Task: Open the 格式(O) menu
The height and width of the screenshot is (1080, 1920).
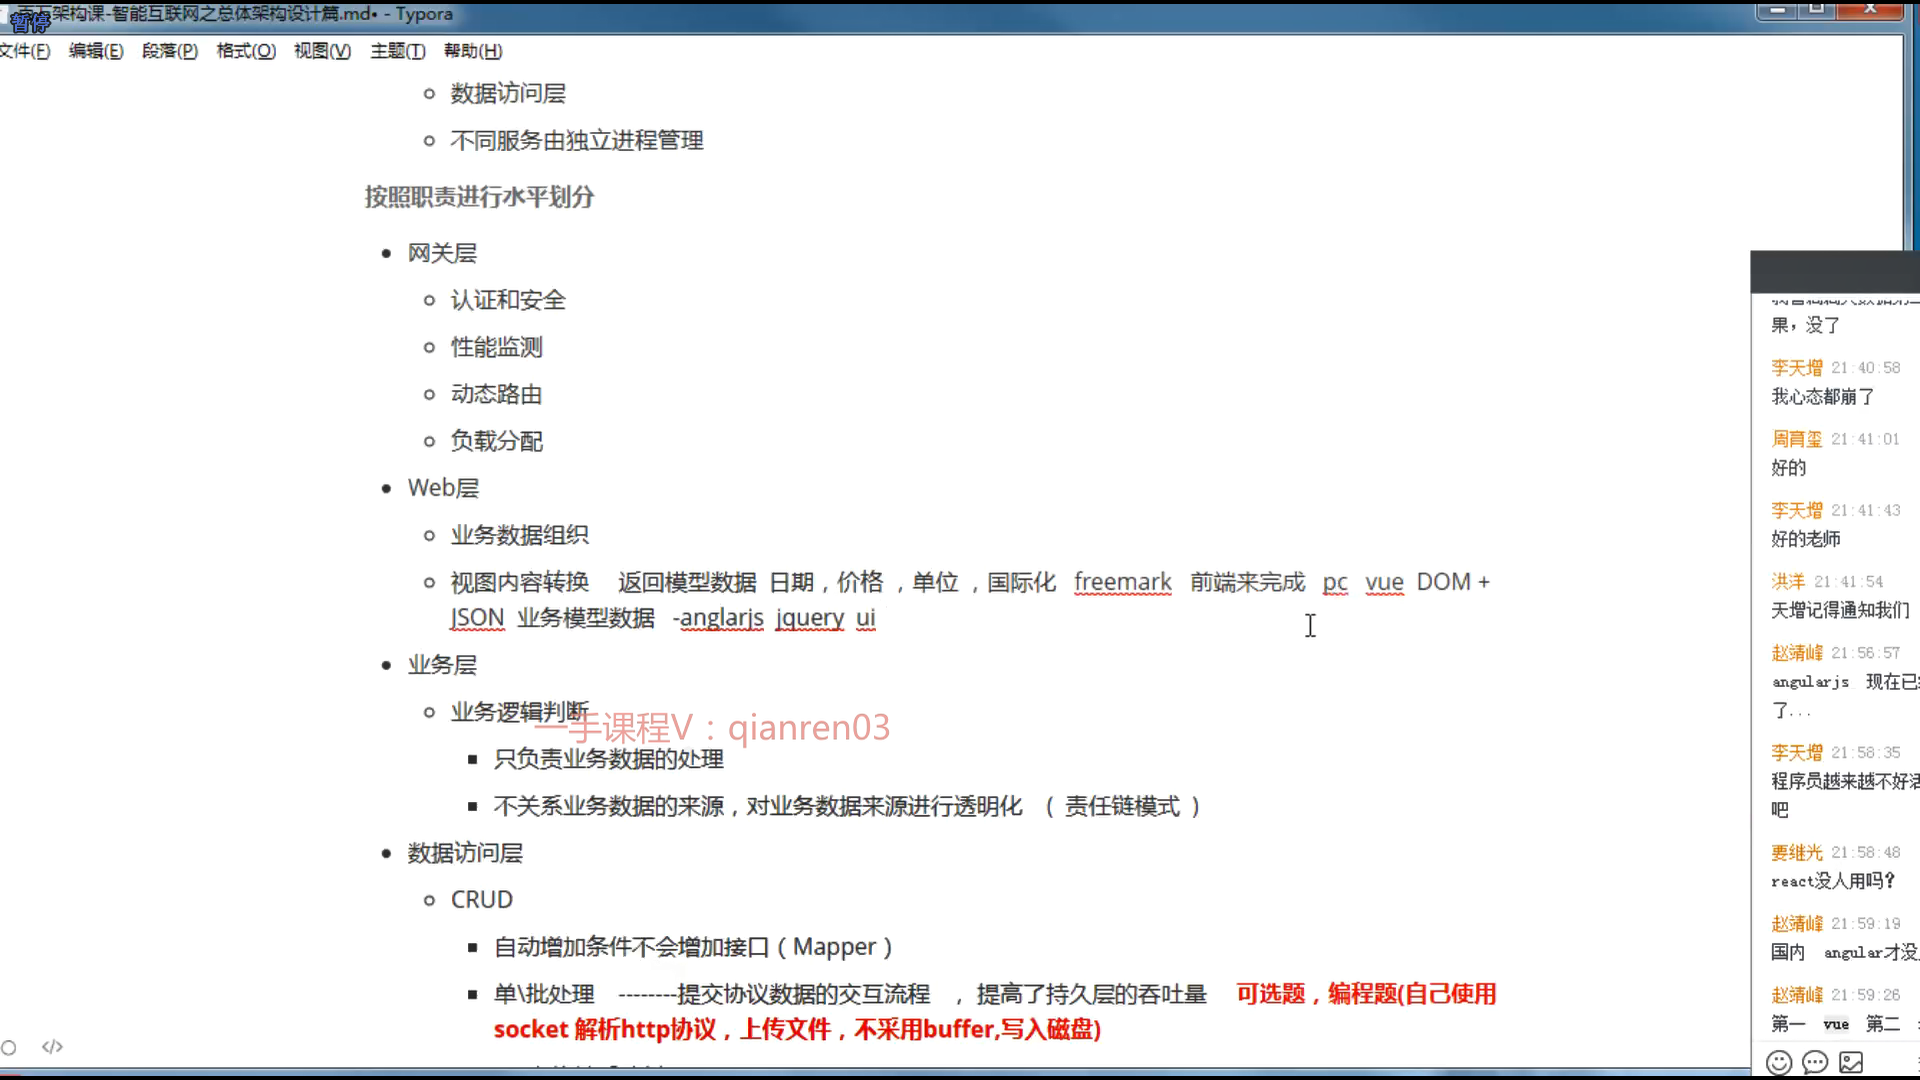Action: point(246,51)
